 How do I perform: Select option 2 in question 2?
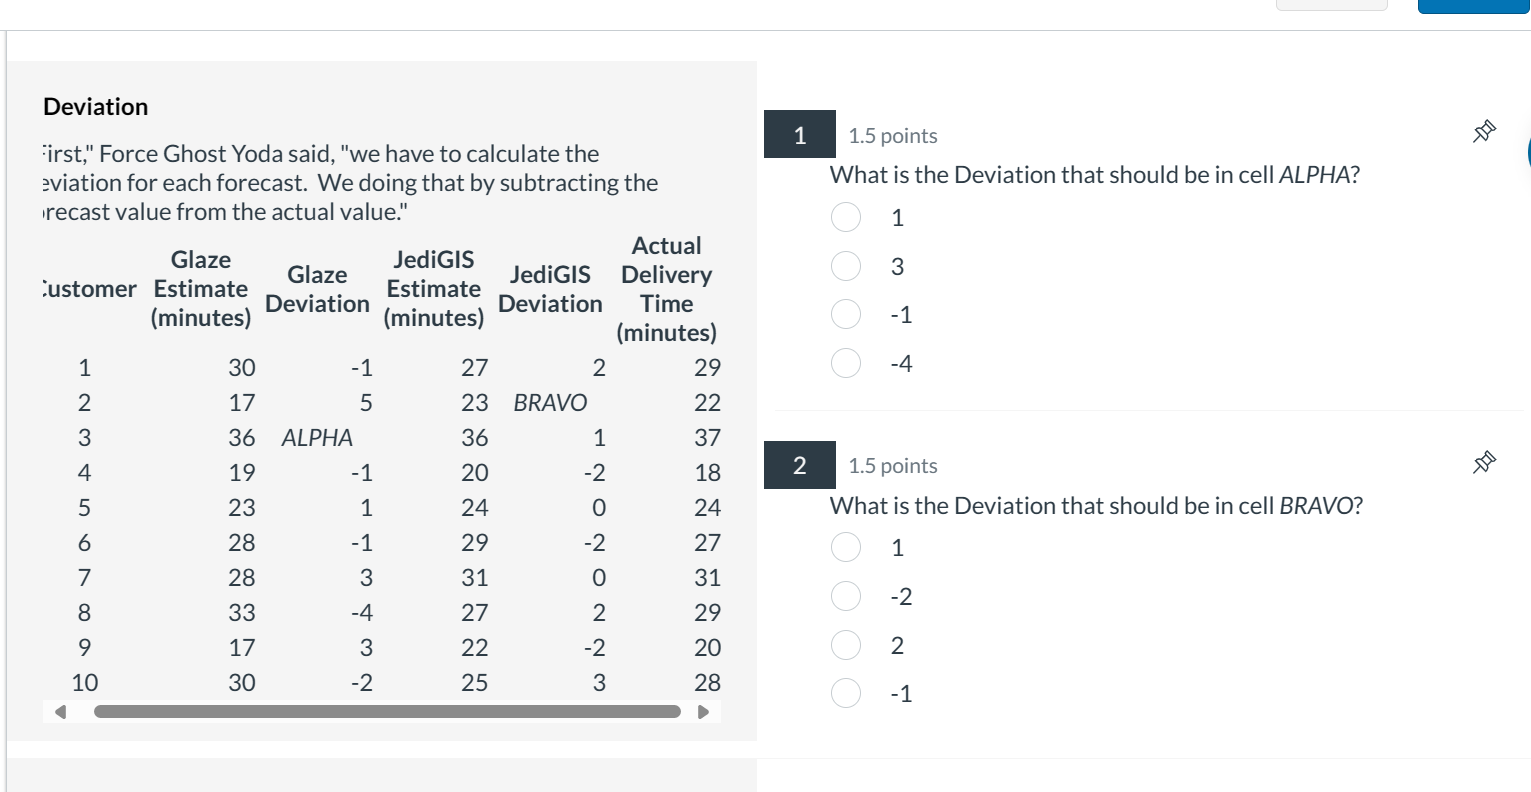(846, 645)
